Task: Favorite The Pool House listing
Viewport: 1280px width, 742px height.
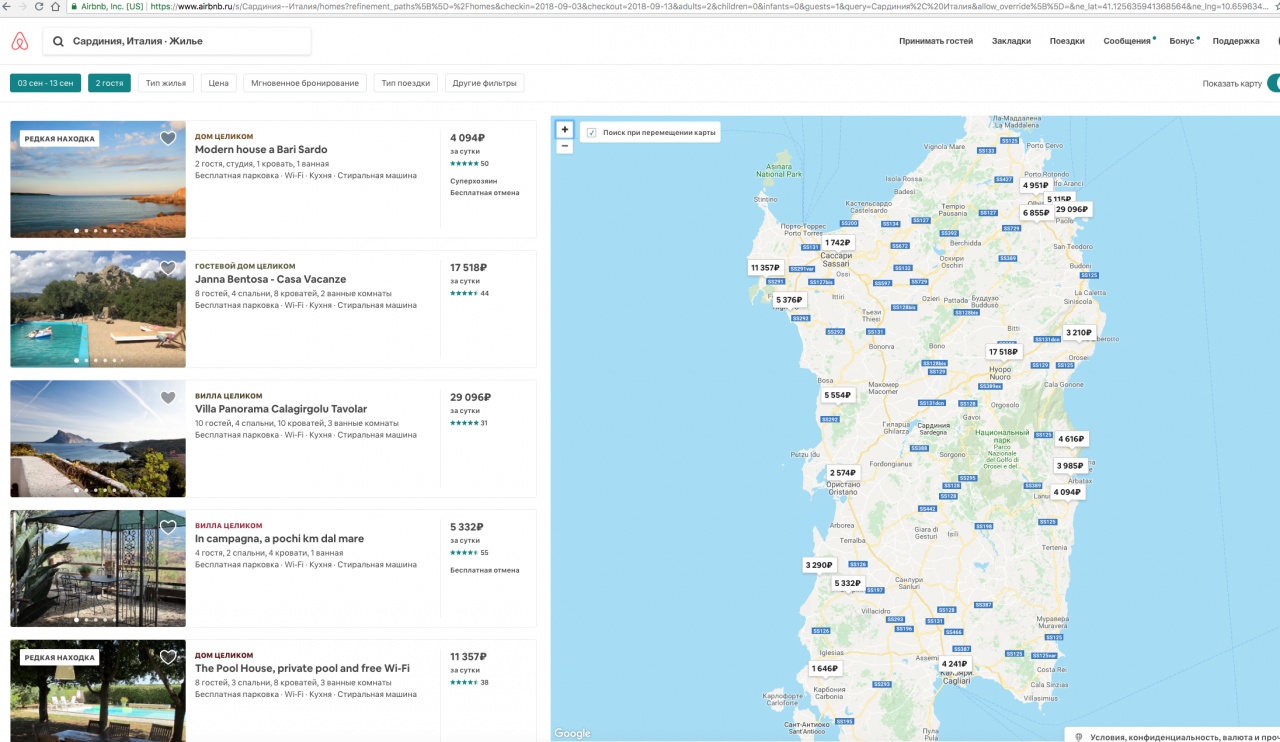Action: pyautogui.click(x=168, y=657)
